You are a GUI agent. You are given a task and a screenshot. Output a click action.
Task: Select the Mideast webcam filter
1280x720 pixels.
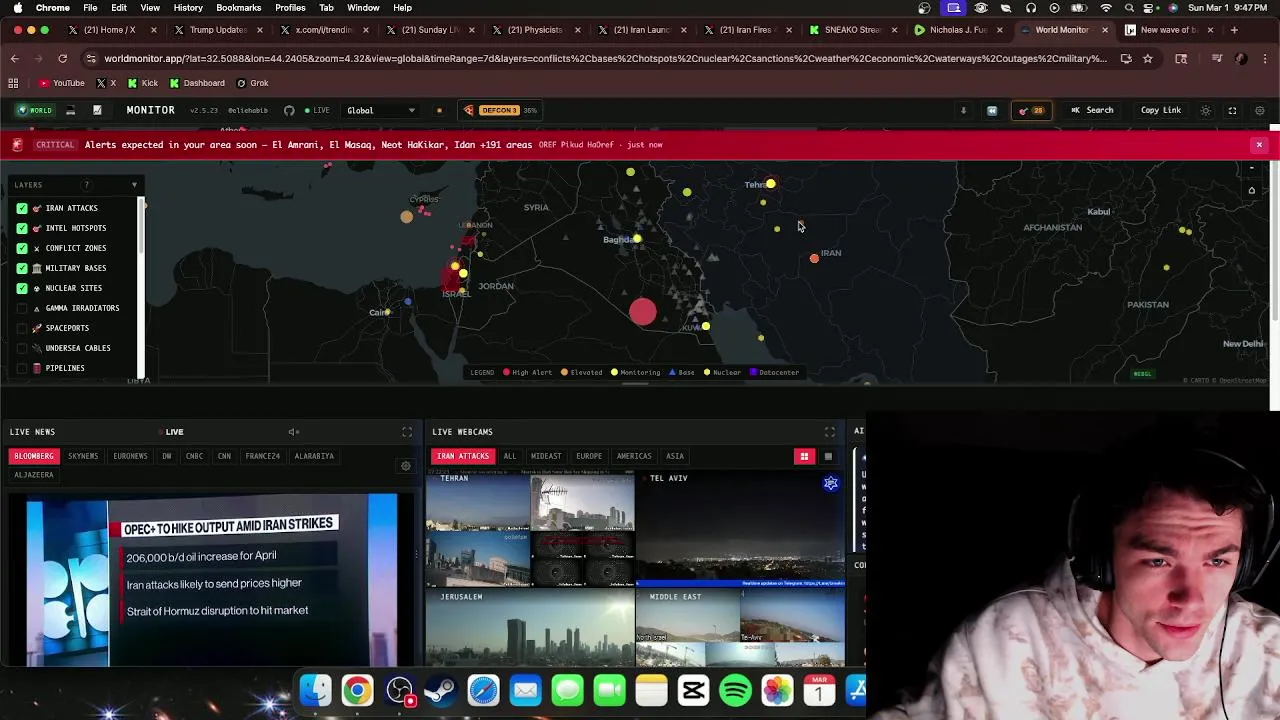coord(546,456)
